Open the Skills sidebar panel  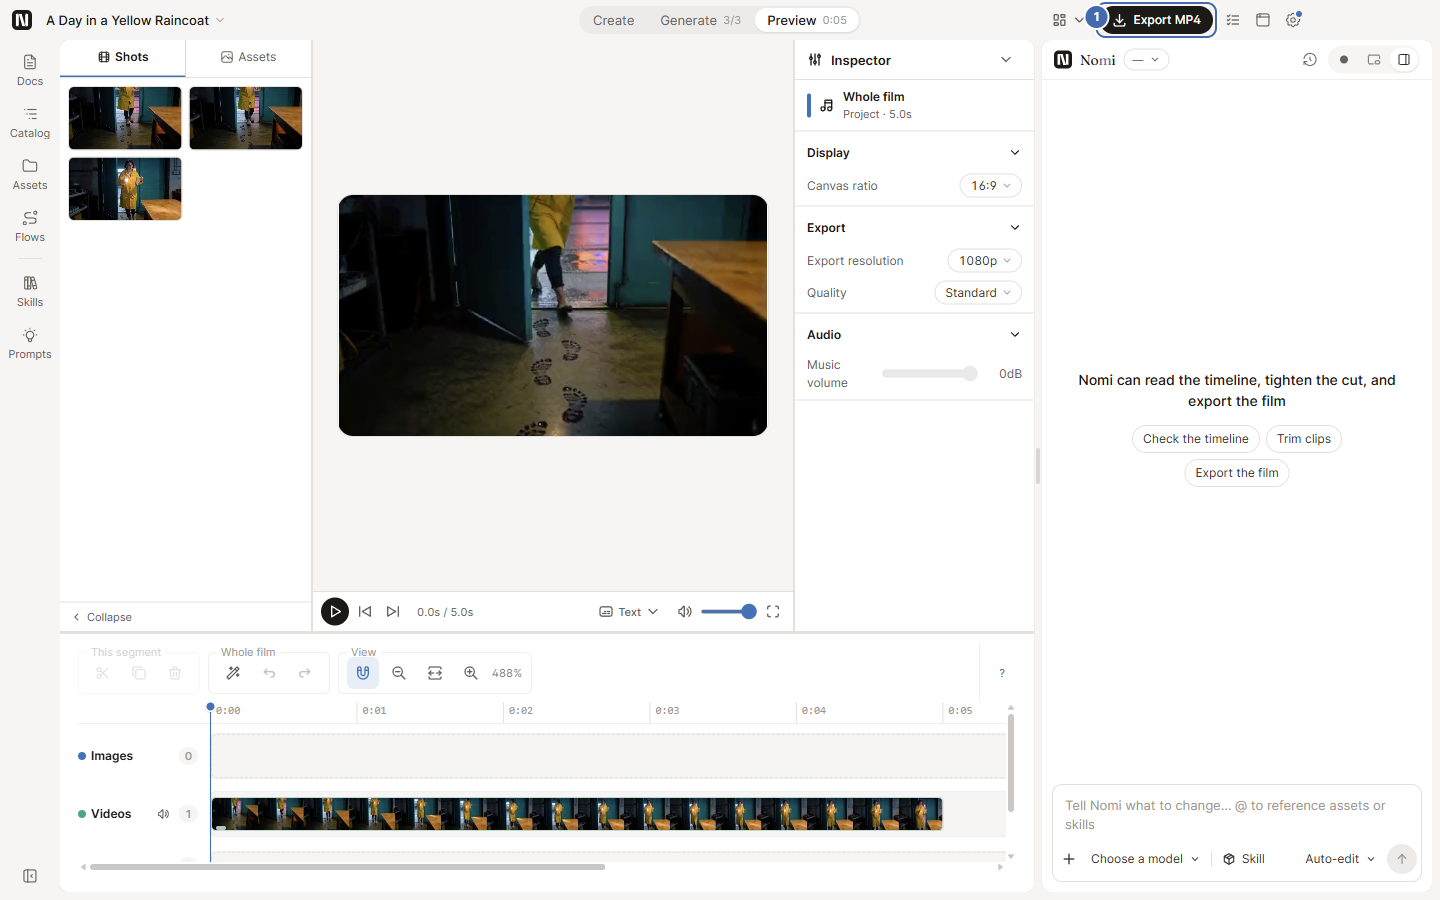pyautogui.click(x=30, y=291)
